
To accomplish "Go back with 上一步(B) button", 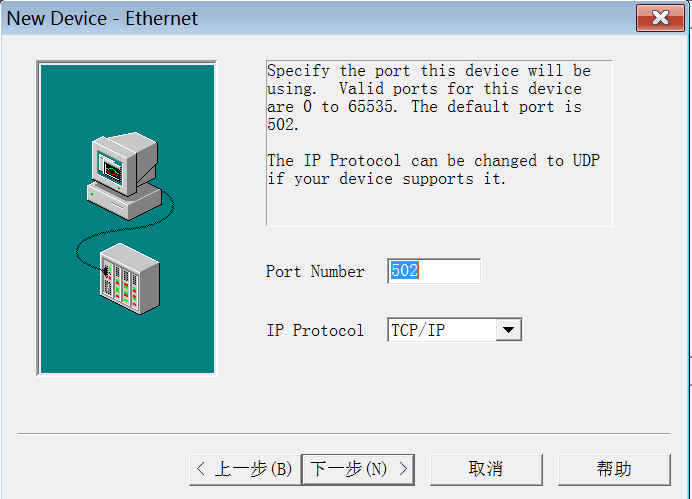I will pyautogui.click(x=245, y=469).
